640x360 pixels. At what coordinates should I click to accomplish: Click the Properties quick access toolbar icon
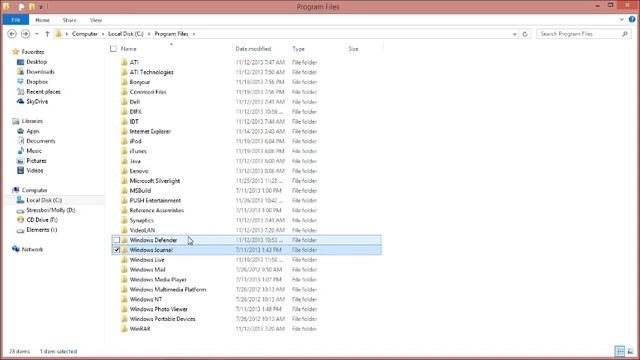click(21, 7)
